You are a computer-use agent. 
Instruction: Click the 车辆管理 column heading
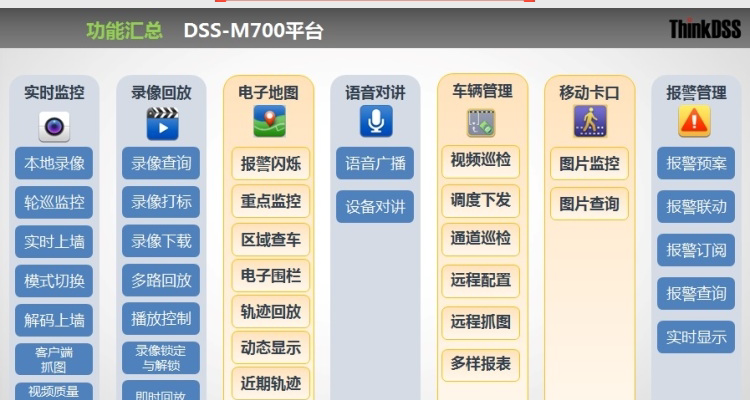click(482, 90)
